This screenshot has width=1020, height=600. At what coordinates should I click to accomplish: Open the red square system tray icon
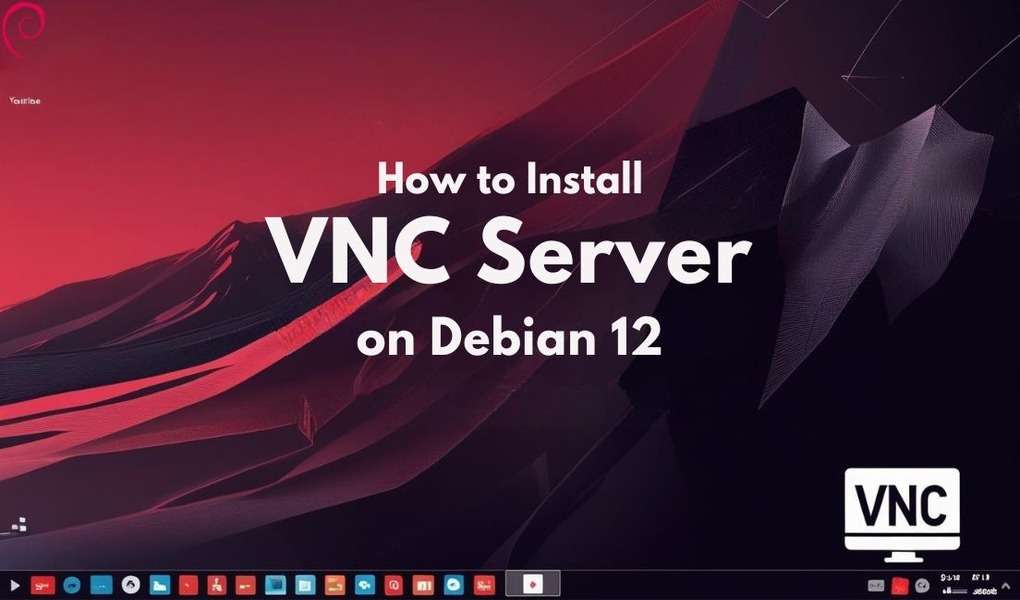click(900, 586)
